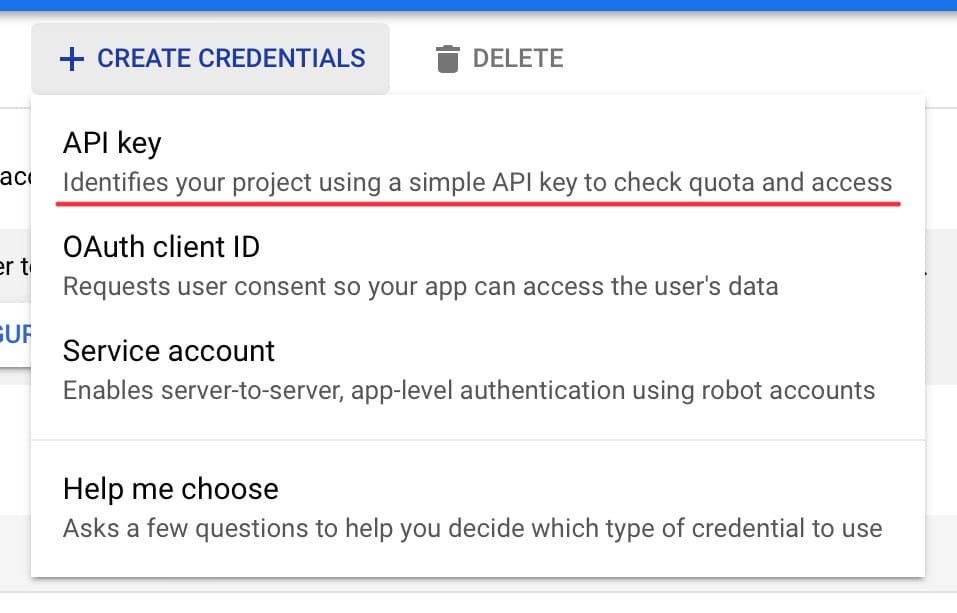Click the "Asks a few questions" description

click(x=472, y=528)
